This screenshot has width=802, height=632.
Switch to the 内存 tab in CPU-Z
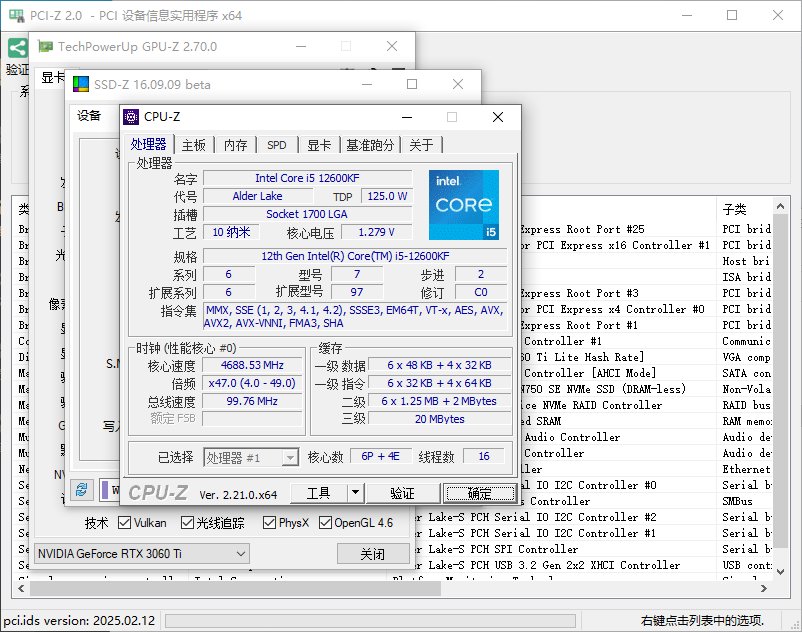tap(235, 145)
